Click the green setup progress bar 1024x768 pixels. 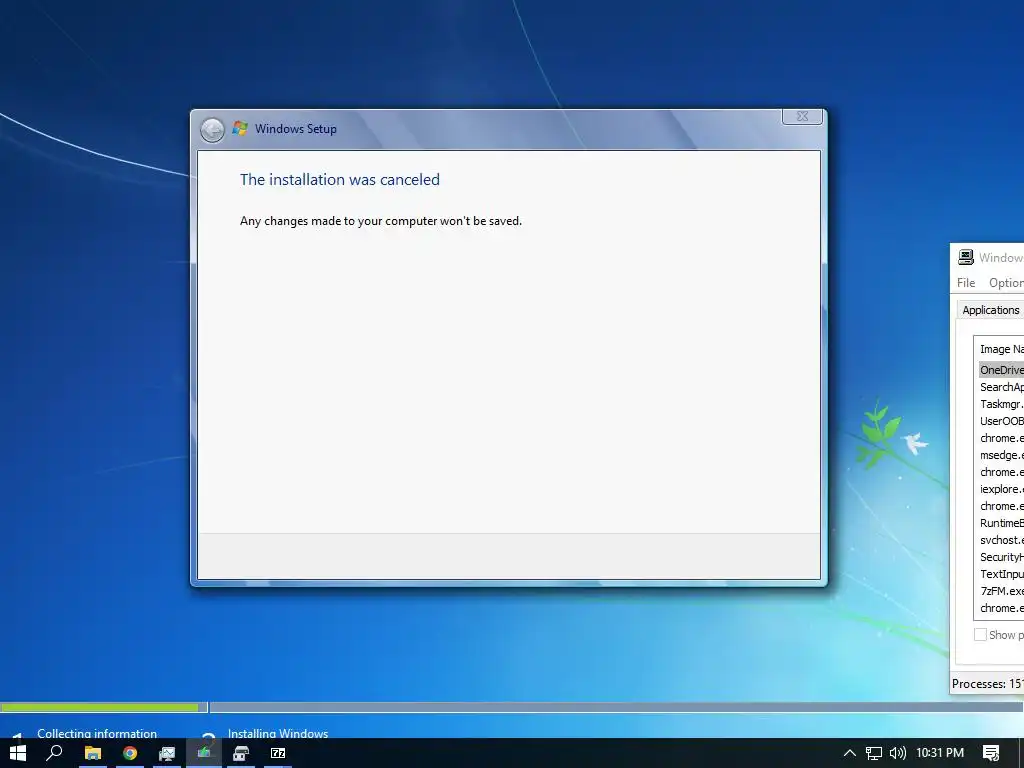[100, 707]
